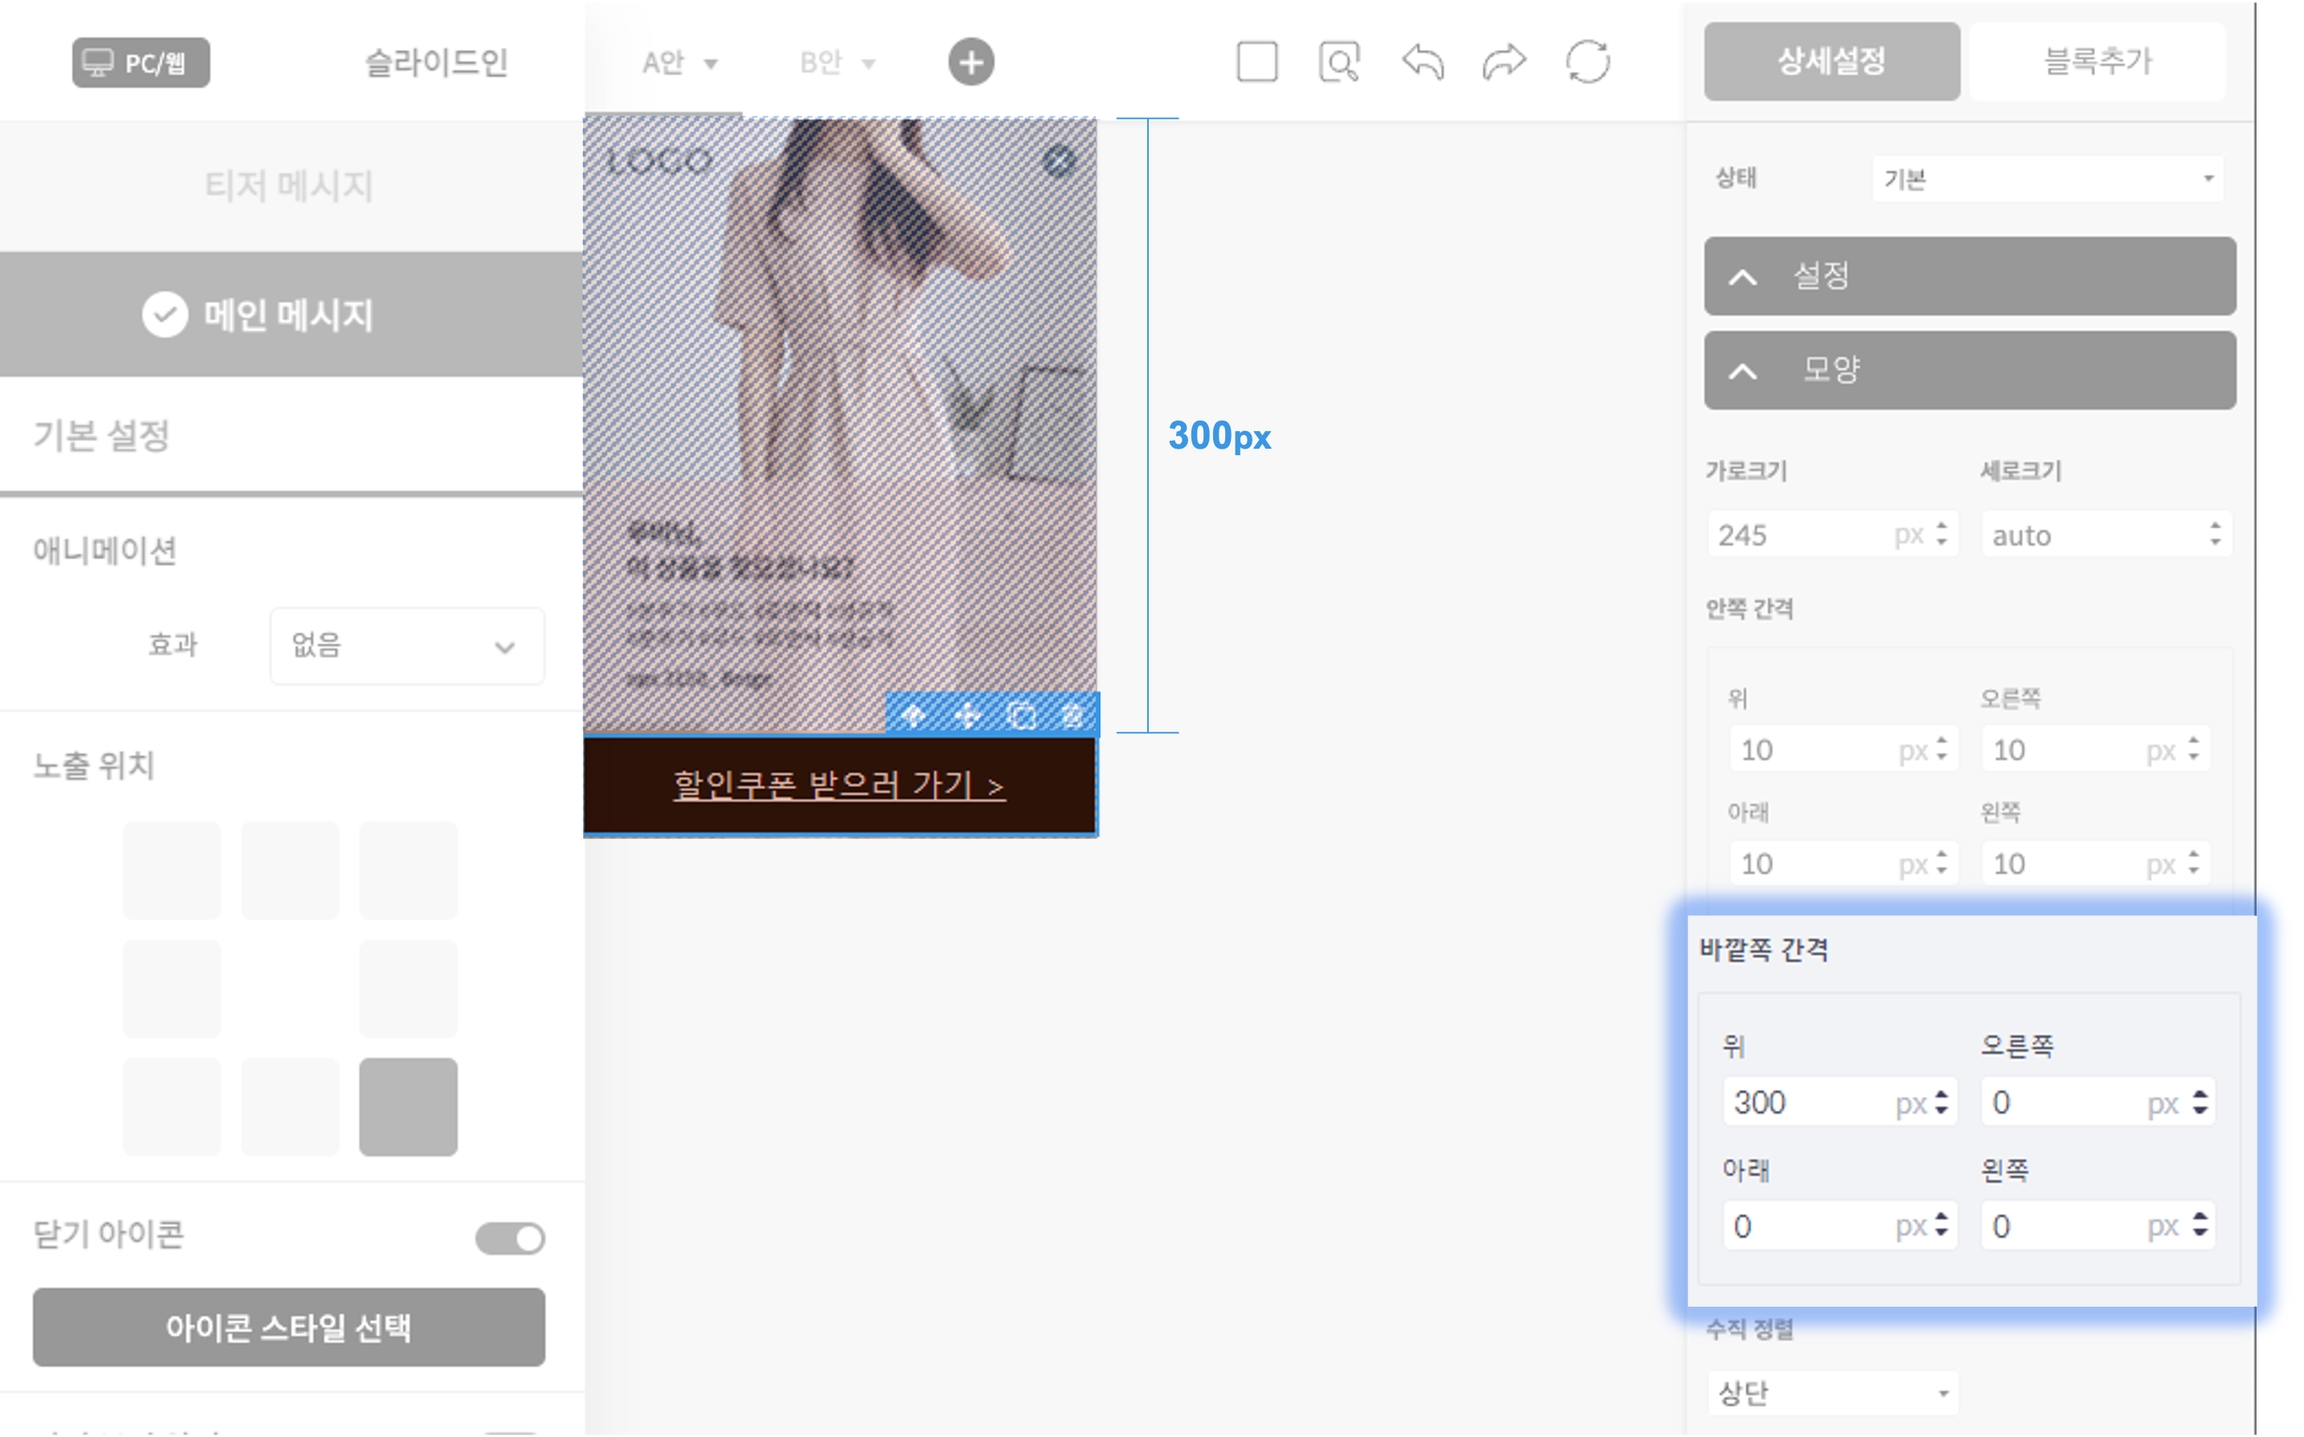Click the move block cross-arrows icon
This screenshot has height=1437, width=2304.
pyautogui.click(x=967, y=716)
